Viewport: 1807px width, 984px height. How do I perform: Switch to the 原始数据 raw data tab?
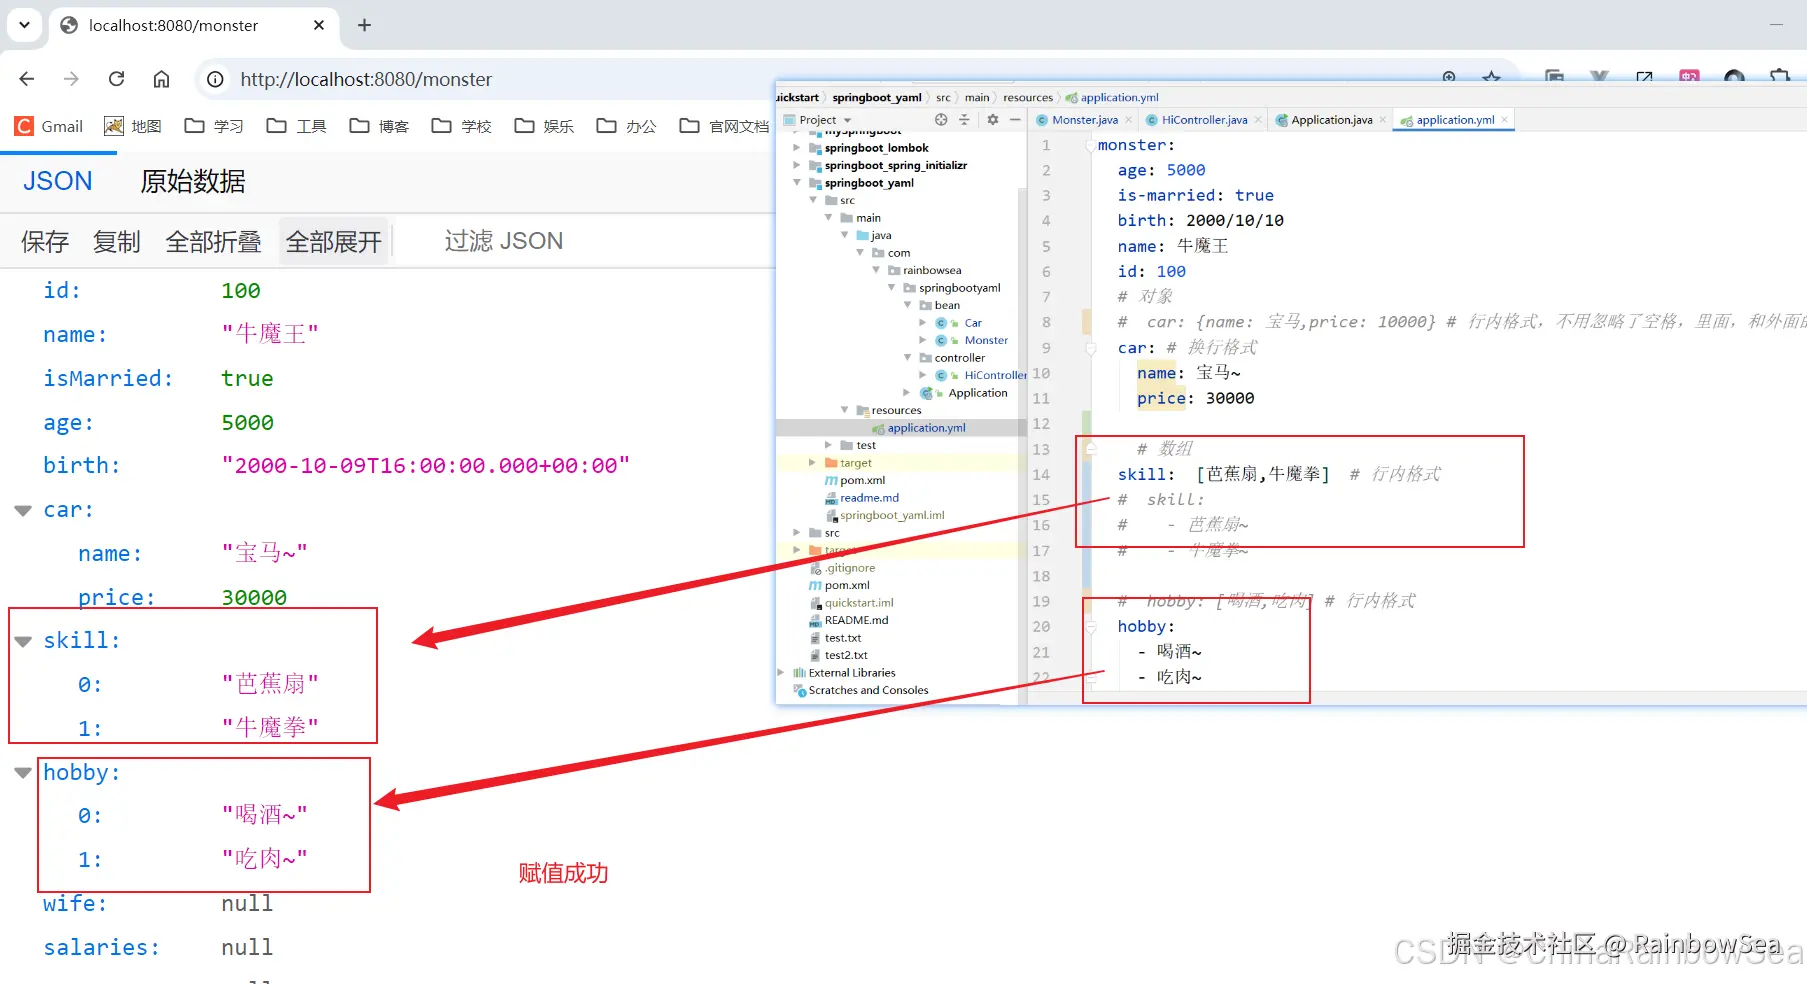pos(193,181)
